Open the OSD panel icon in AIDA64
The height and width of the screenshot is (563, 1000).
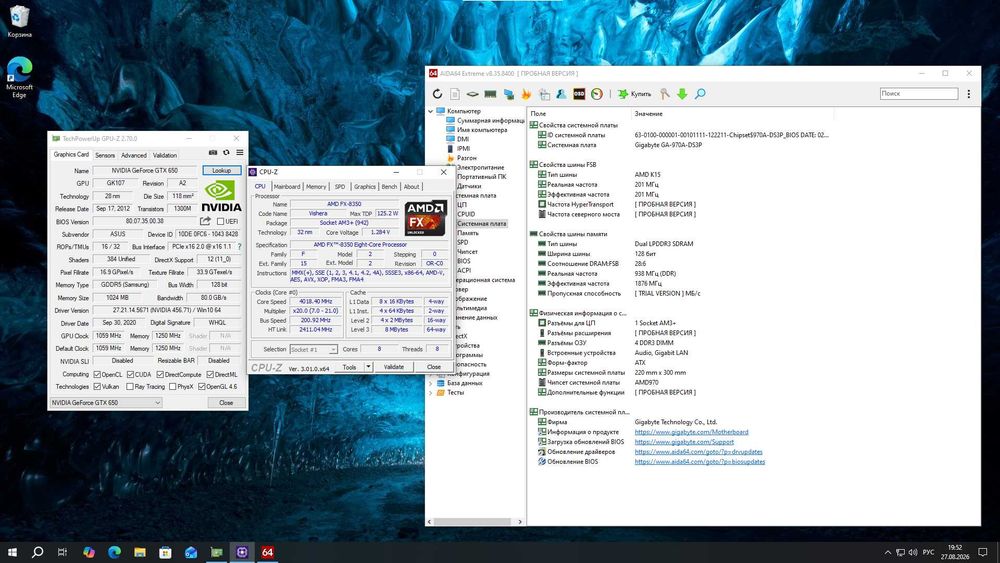pos(579,94)
